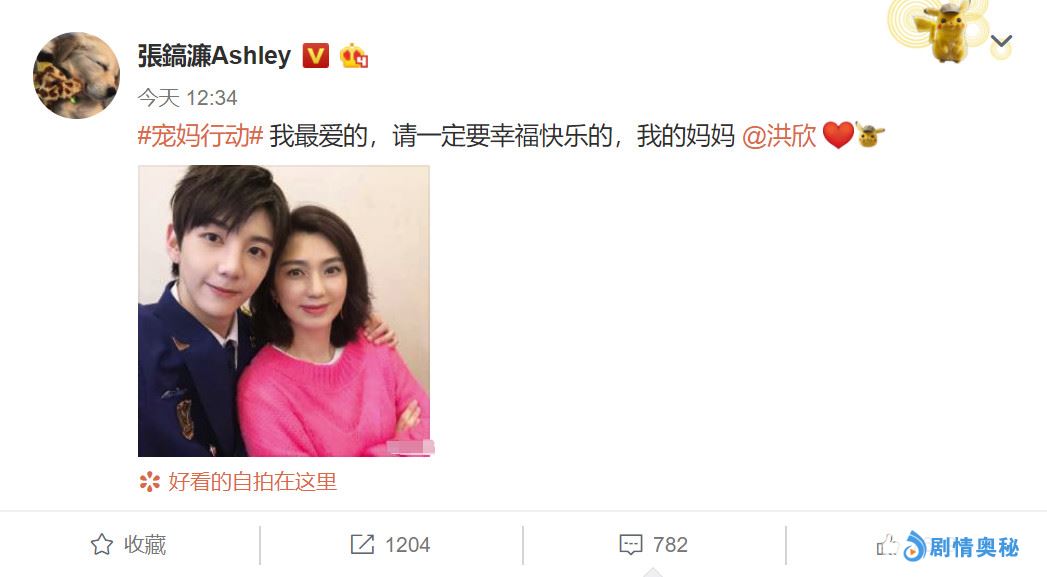This screenshot has width=1047, height=577.
Task: Expand the post options chevron menu
Action: 1001,41
